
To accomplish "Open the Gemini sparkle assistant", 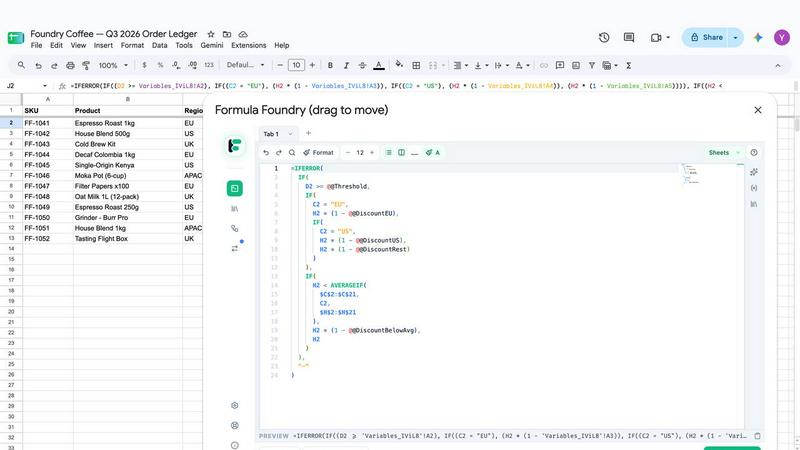I will [758, 37].
